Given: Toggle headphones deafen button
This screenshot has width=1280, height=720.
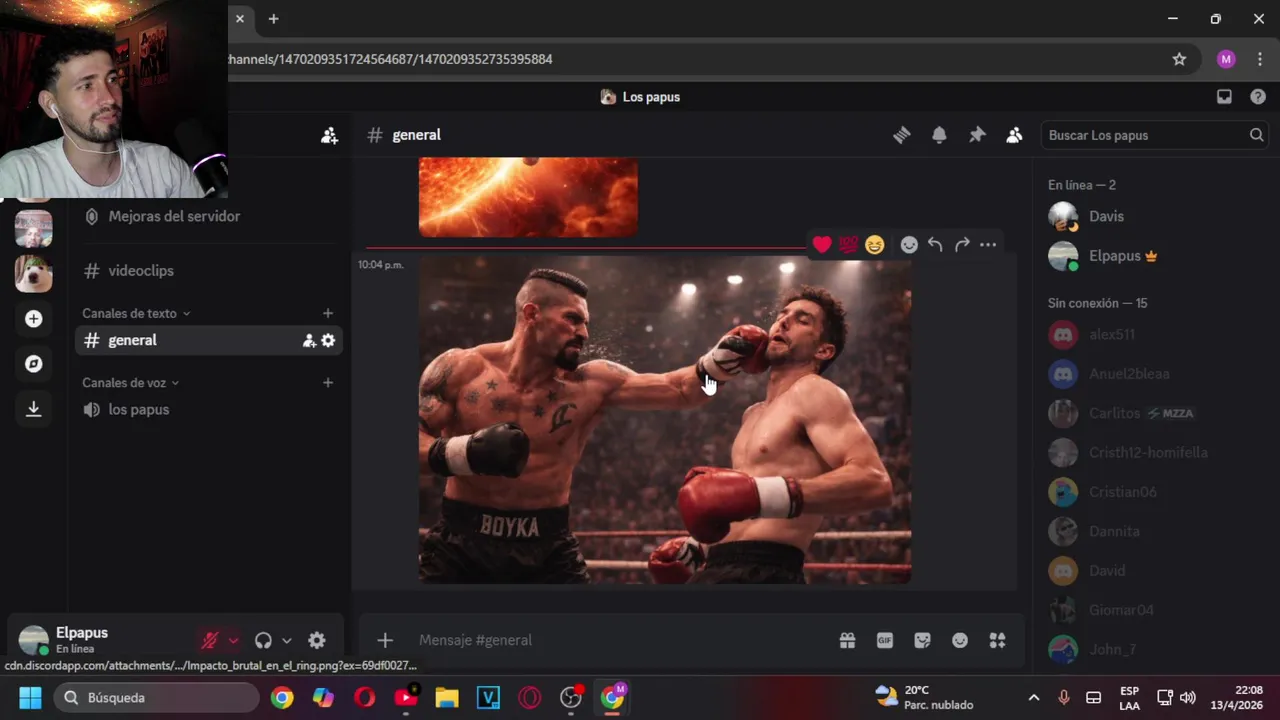Looking at the screenshot, I should [x=264, y=641].
